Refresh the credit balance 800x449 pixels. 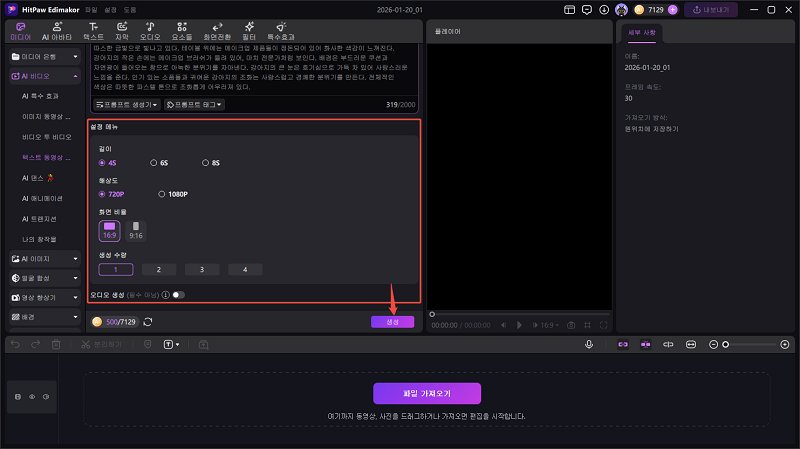coord(148,322)
